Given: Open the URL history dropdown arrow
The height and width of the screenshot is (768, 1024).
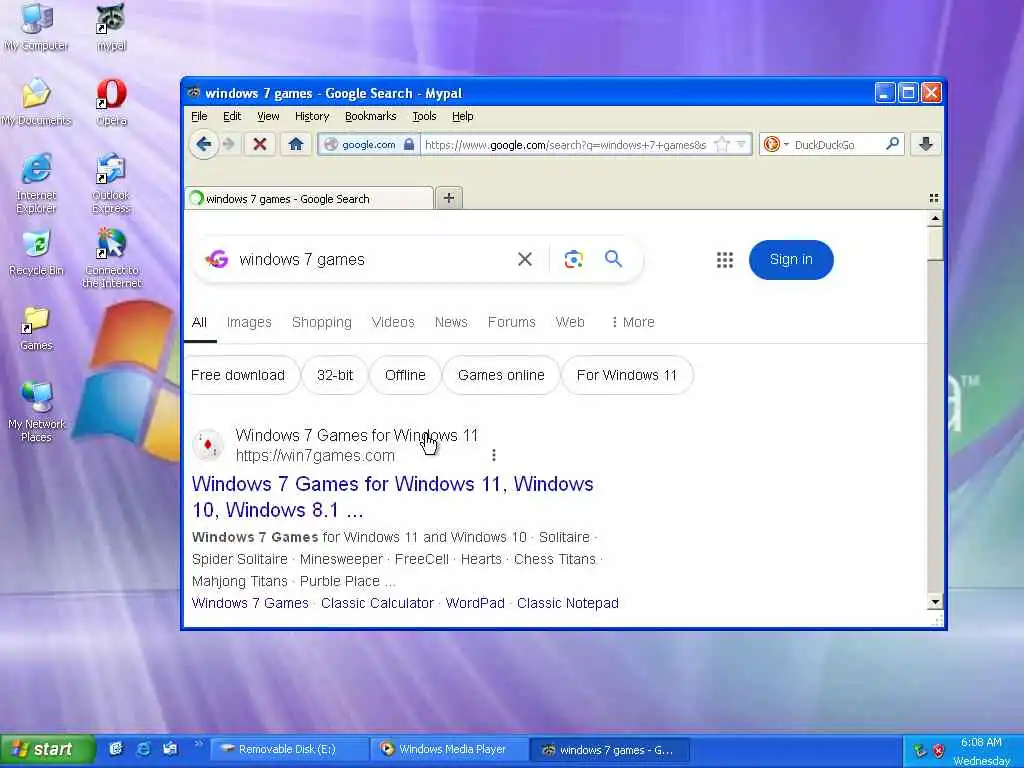Looking at the screenshot, I should (x=741, y=144).
